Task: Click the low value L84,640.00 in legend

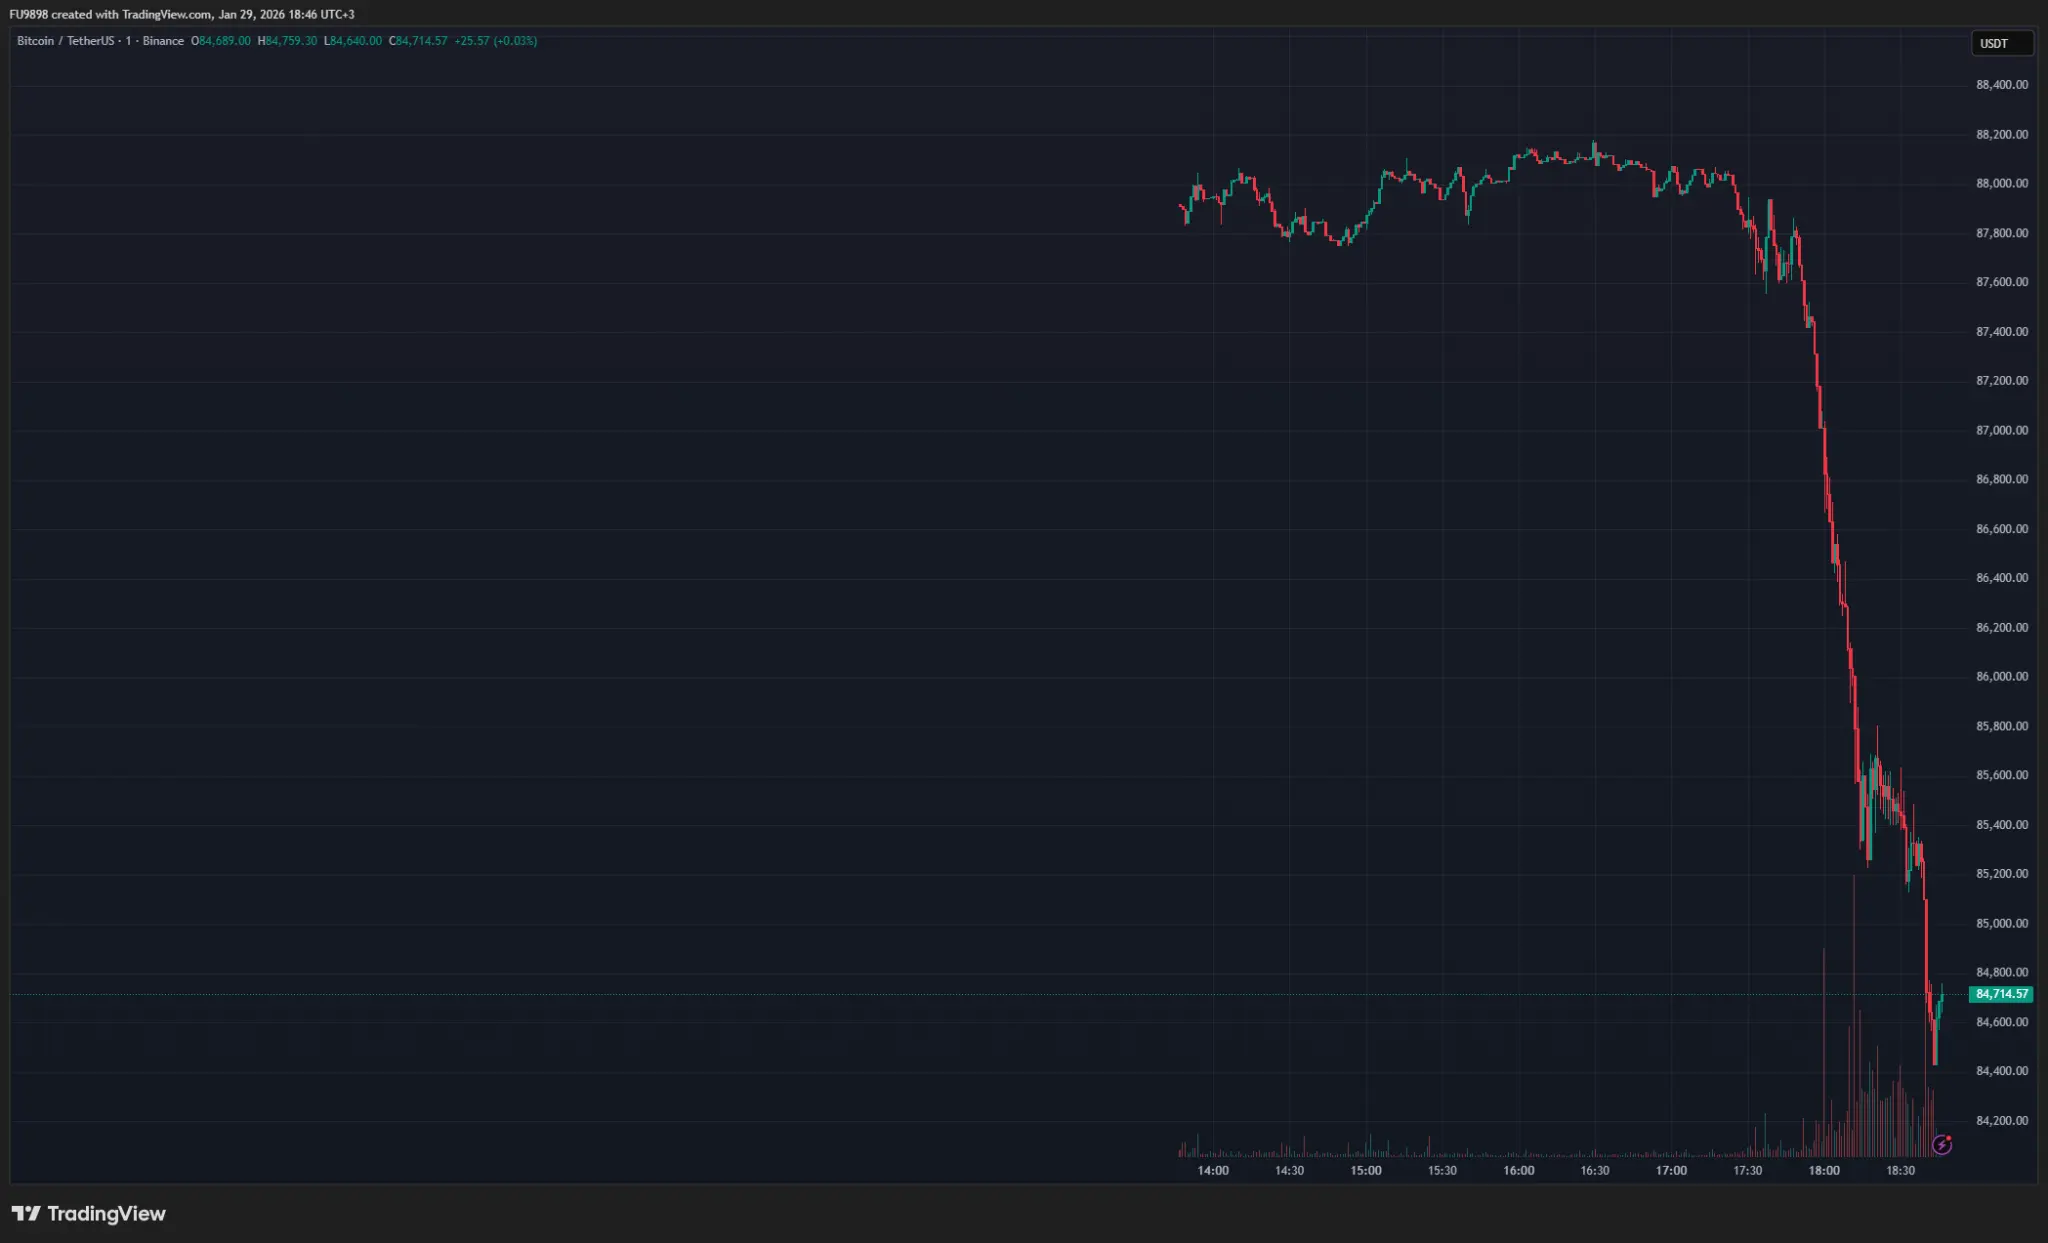Action: coord(352,41)
